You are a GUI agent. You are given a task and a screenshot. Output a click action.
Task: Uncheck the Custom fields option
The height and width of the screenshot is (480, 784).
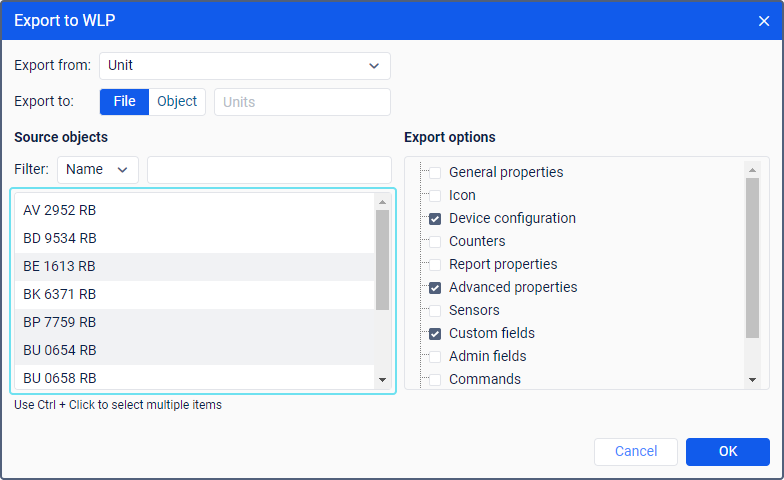tap(435, 334)
